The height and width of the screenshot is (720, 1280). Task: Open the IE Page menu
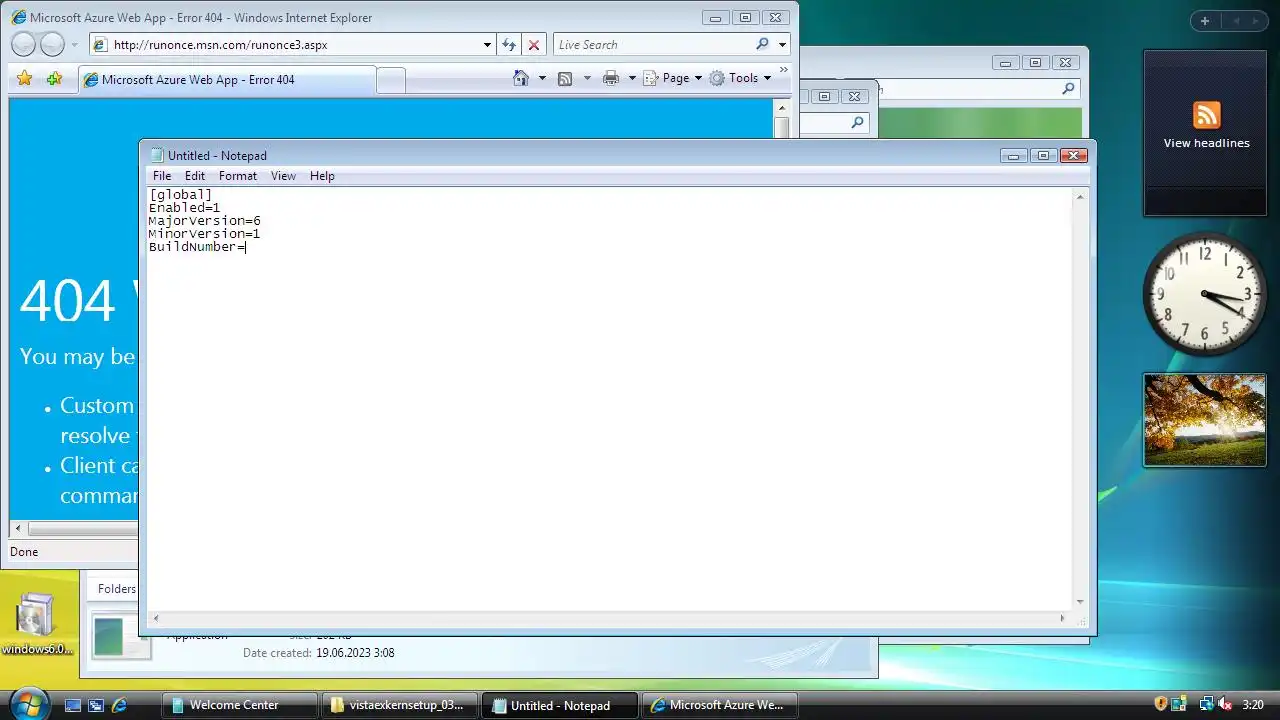[672, 78]
